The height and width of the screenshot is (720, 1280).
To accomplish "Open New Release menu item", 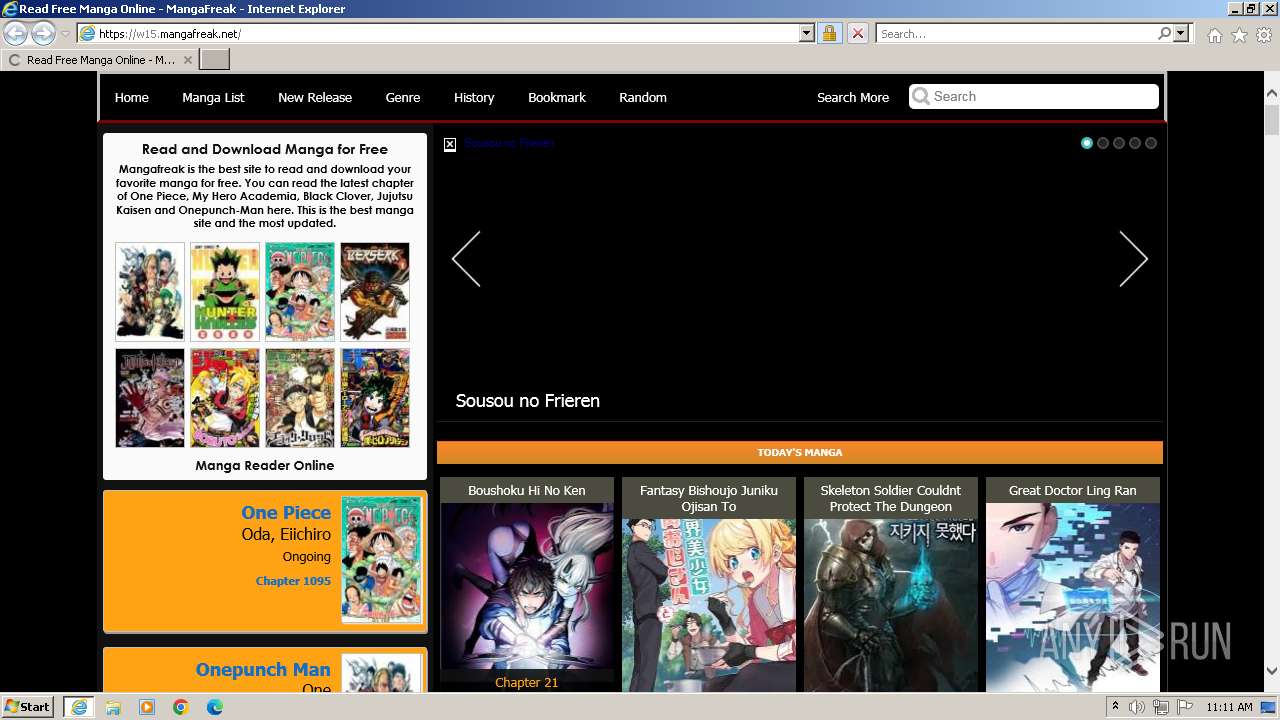I will (315, 97).
